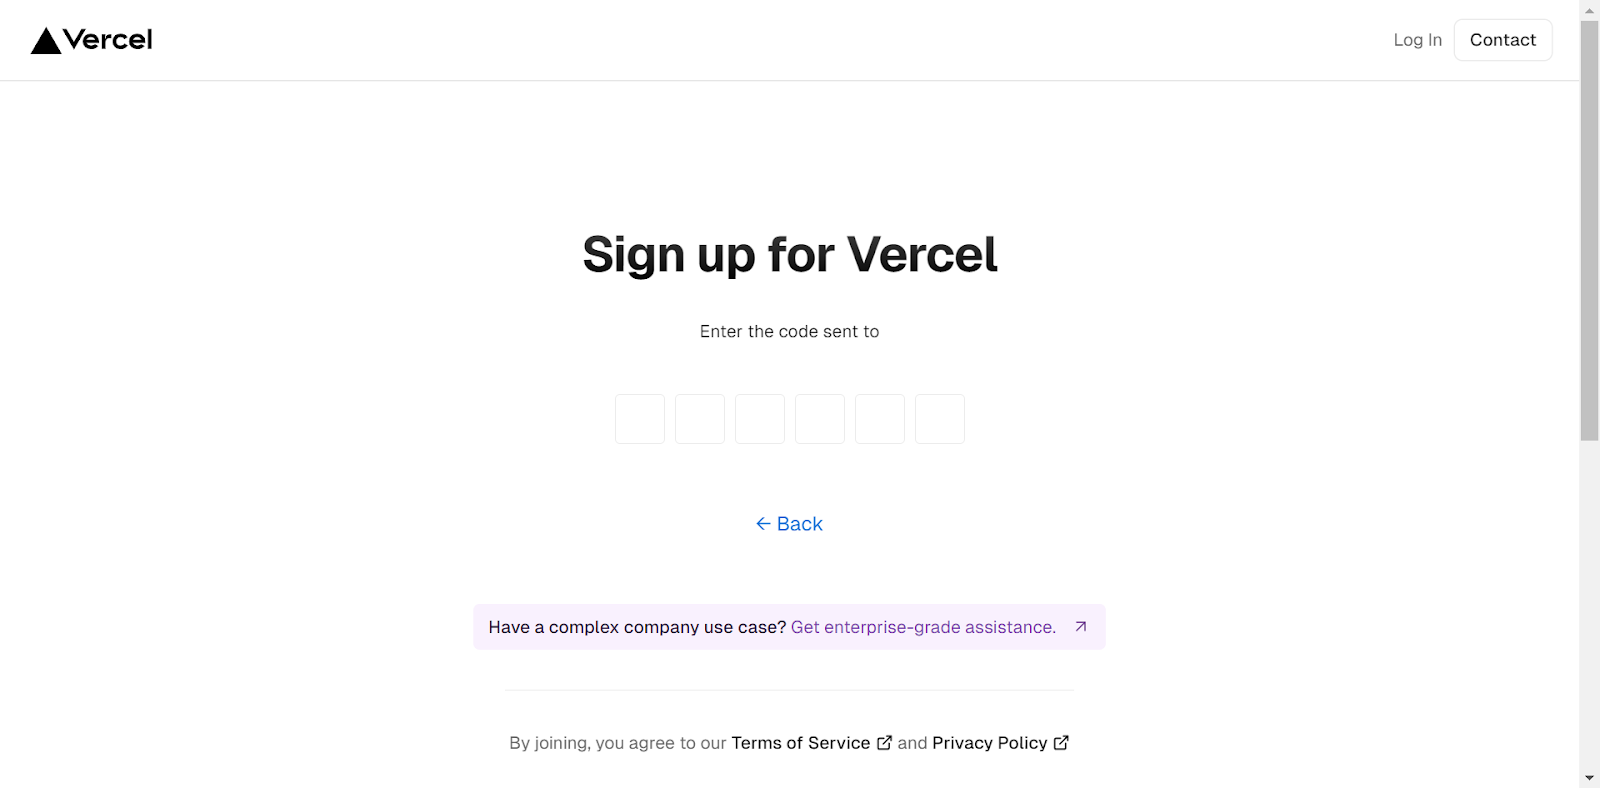This screenshot has width=1600, height=788.
Task: Click the external-link icon after Terms of Service
Action: tap(884, 742)
